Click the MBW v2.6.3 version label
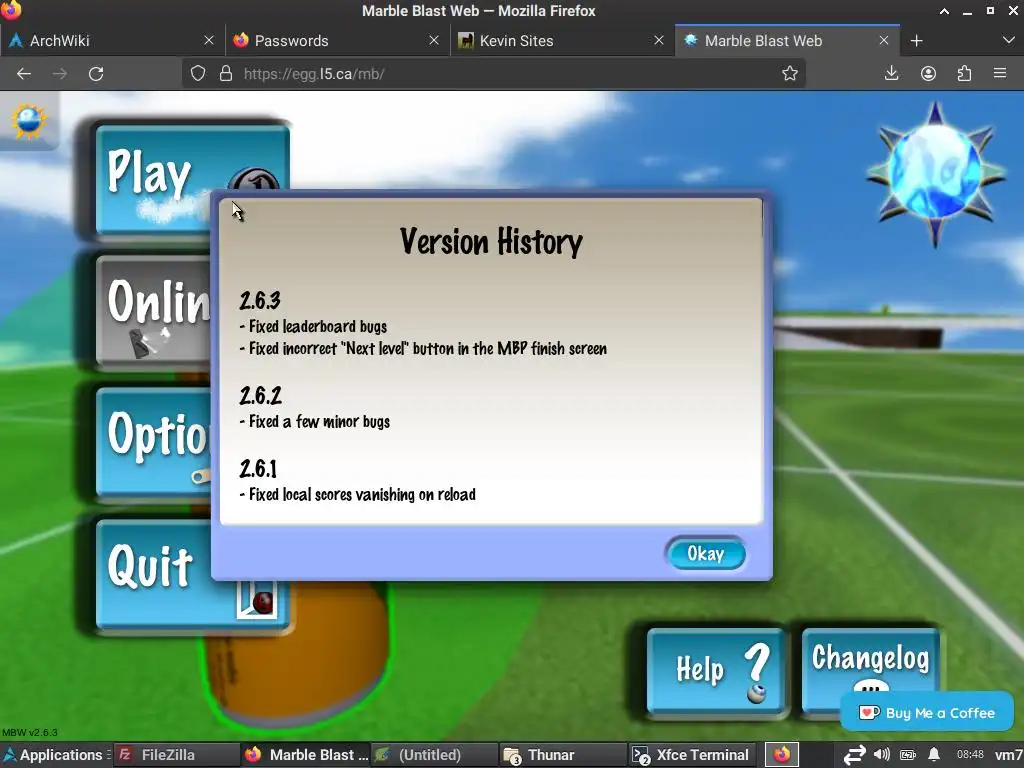The width and height of the screenshot is (1024, 768). pyautogui.click(x=29, y=732)
